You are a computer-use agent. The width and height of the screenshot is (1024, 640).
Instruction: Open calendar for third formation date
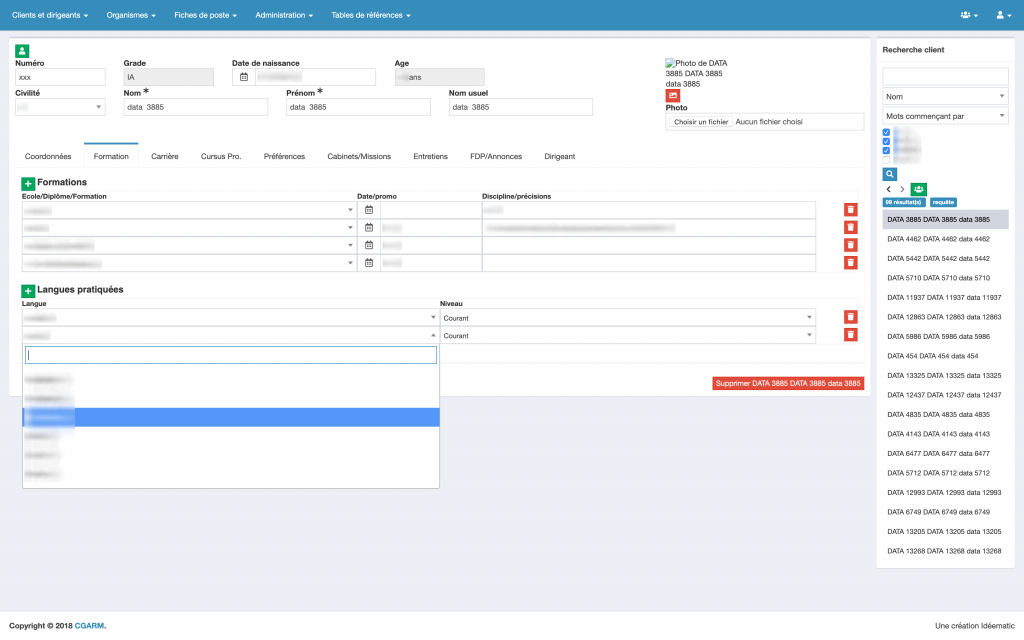pos(369,245)
